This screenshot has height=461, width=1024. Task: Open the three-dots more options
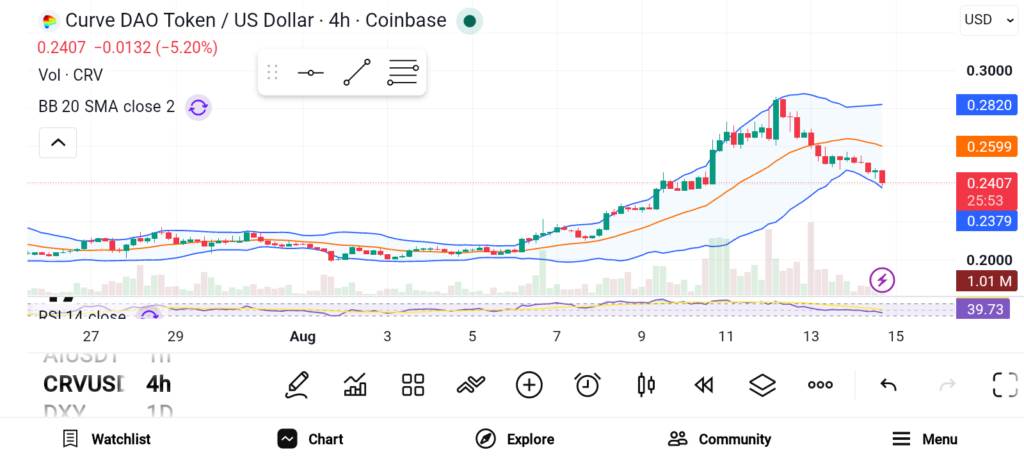click(820, 385)
